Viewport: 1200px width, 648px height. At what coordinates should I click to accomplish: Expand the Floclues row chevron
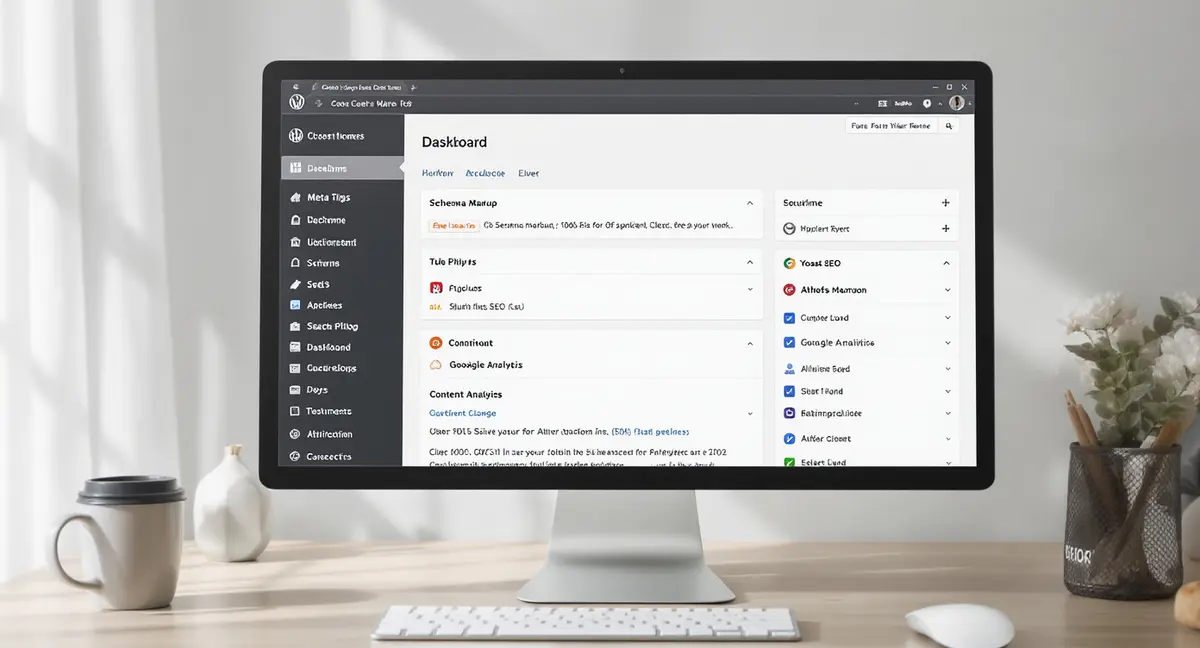coord(750,288)
